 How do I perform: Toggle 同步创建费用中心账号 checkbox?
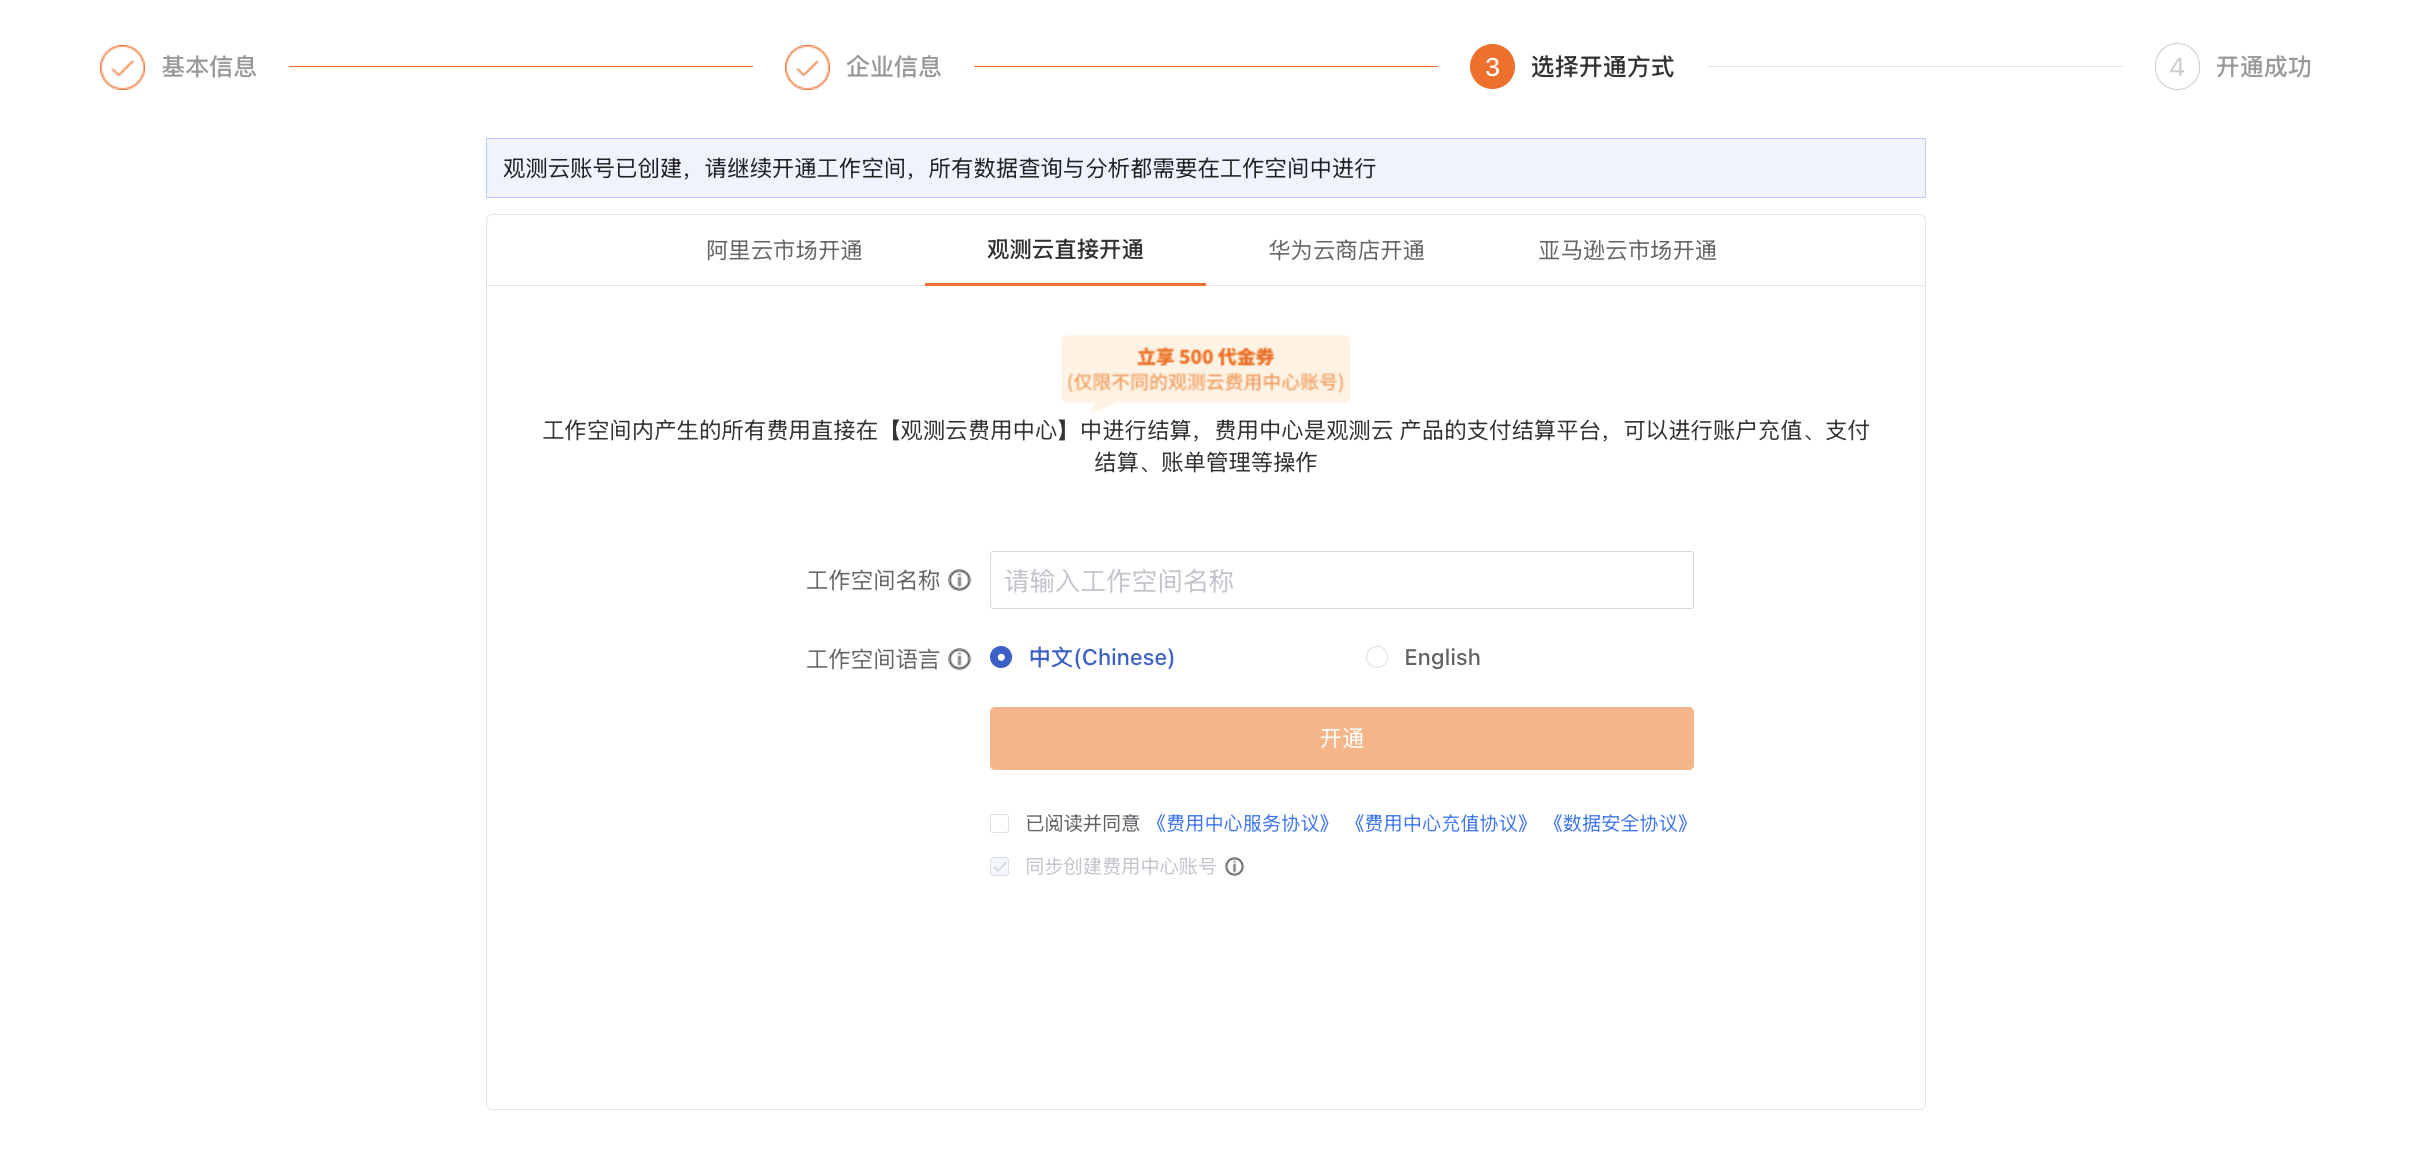click(1000, 866)
